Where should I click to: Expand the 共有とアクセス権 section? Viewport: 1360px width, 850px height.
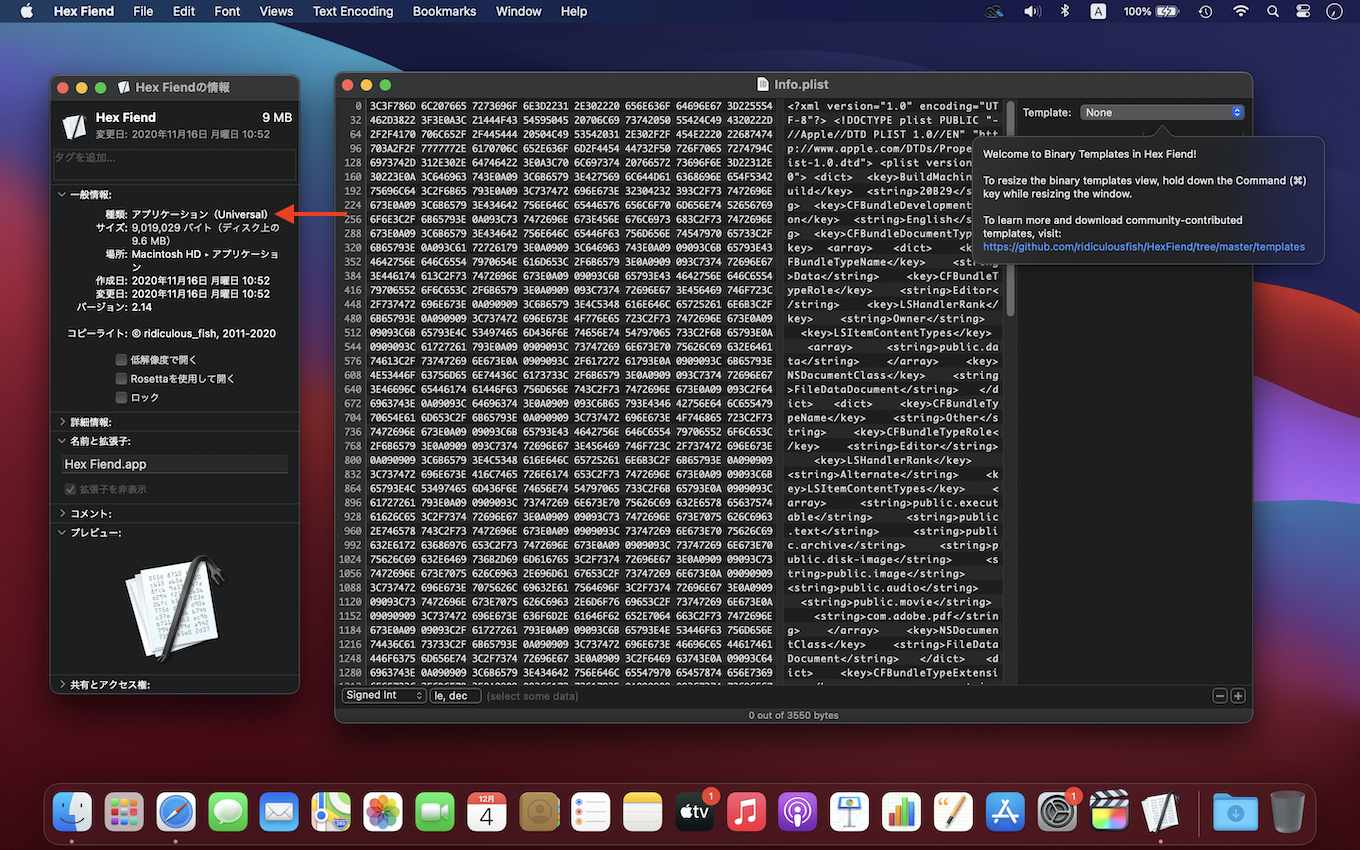pos(62,685)
